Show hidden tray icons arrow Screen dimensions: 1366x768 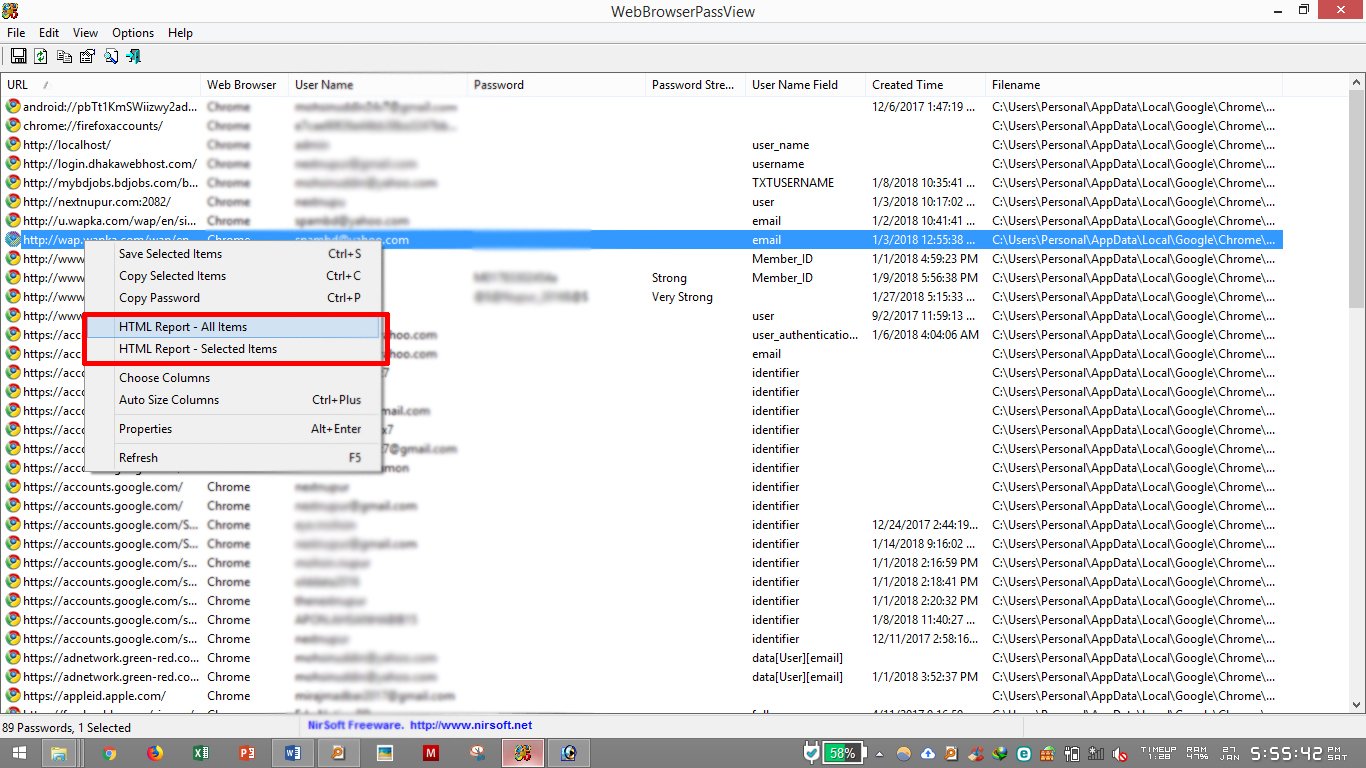pyautogui.click(x=880, y=754)
